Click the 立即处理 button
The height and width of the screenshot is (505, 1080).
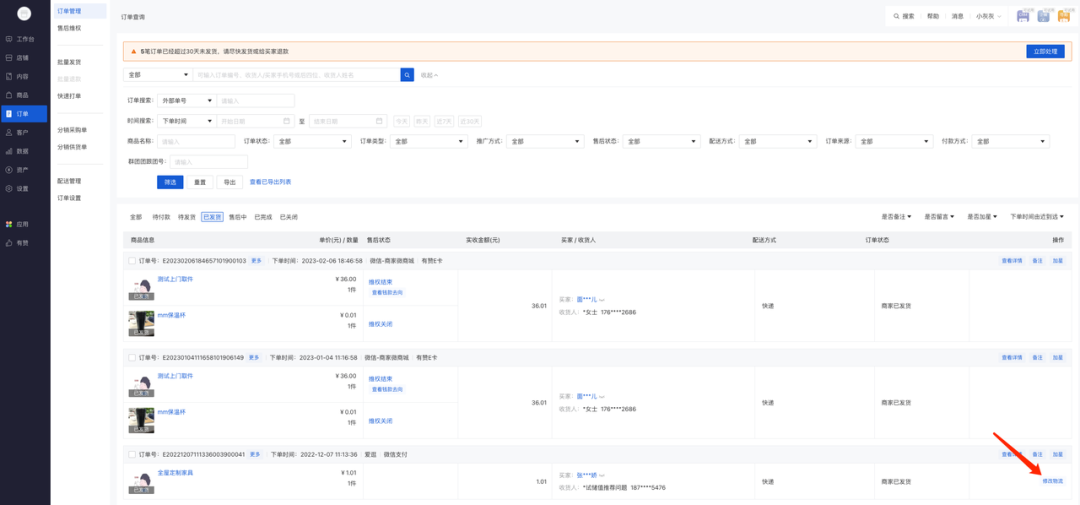[x=1045, y=51]
